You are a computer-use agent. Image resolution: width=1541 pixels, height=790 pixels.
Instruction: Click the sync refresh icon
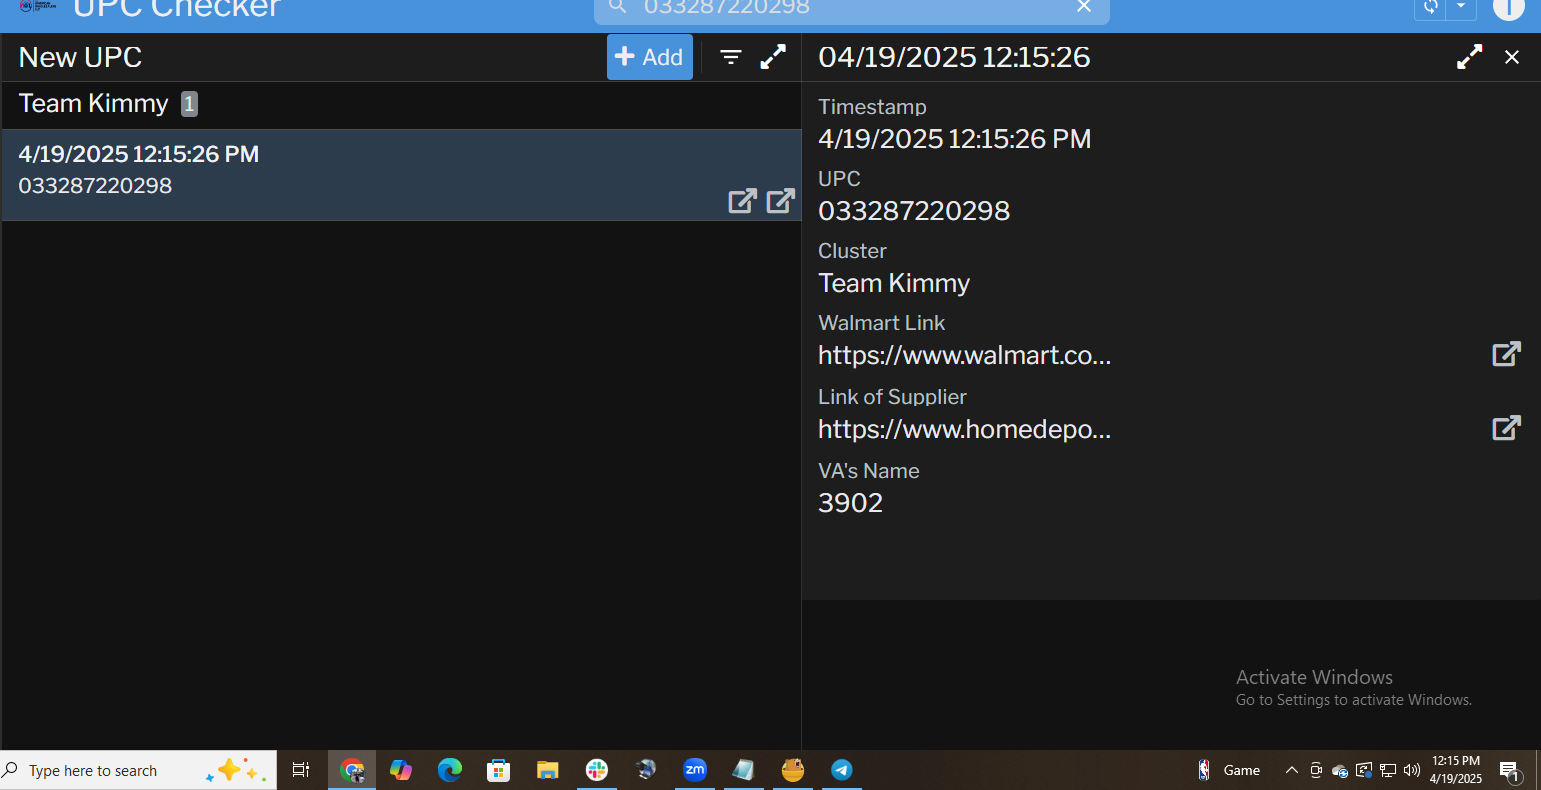pyautogui.click(x=1431, y=7)
